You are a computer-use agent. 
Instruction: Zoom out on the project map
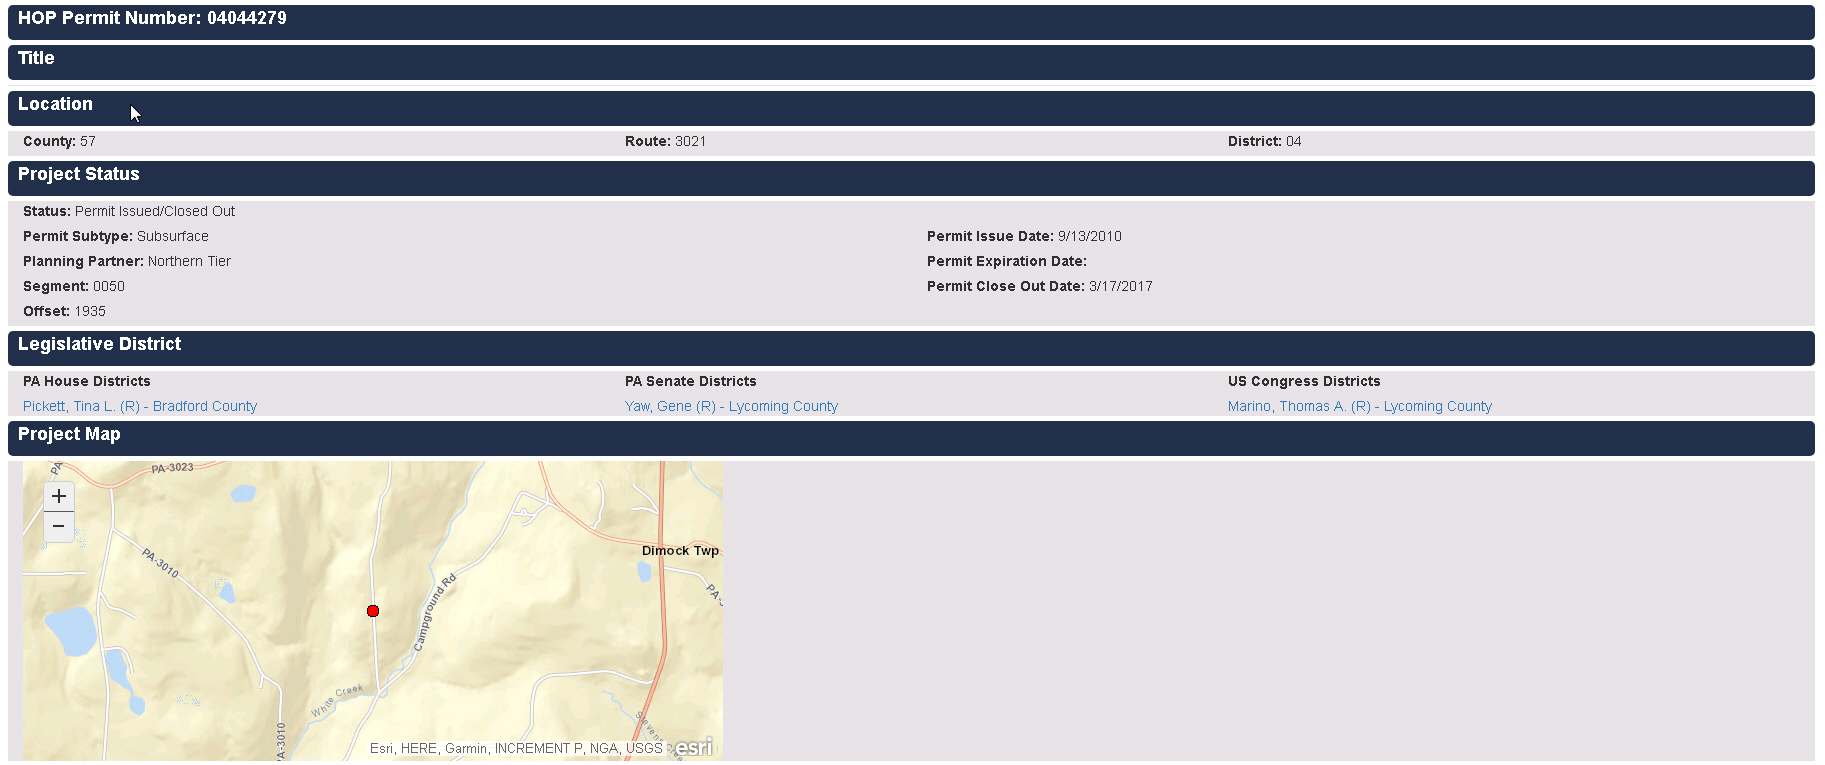[x=59, y=527]
